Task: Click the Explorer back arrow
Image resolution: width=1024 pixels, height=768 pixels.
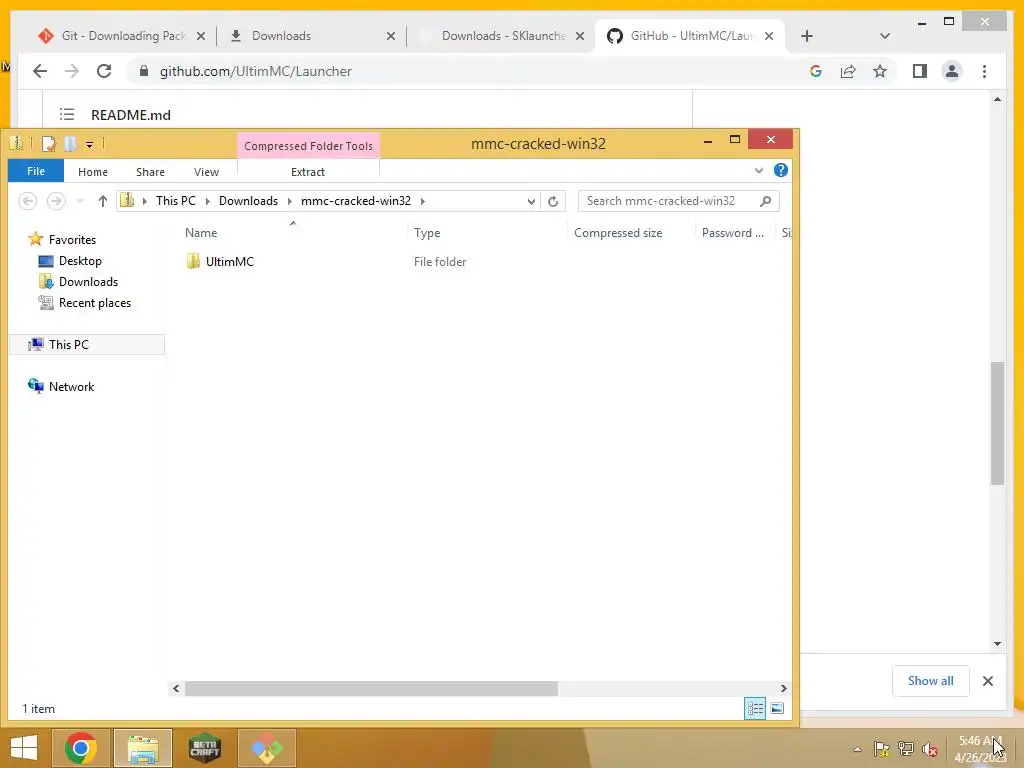Action: click(x=27, y=201)
